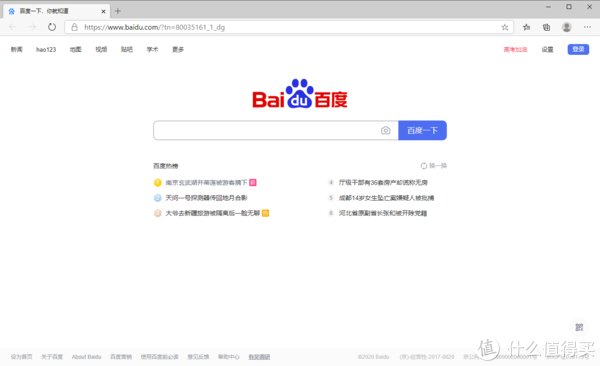Click footer link 百度营销
Screen dimensions: 600x366
pos(121,357)
